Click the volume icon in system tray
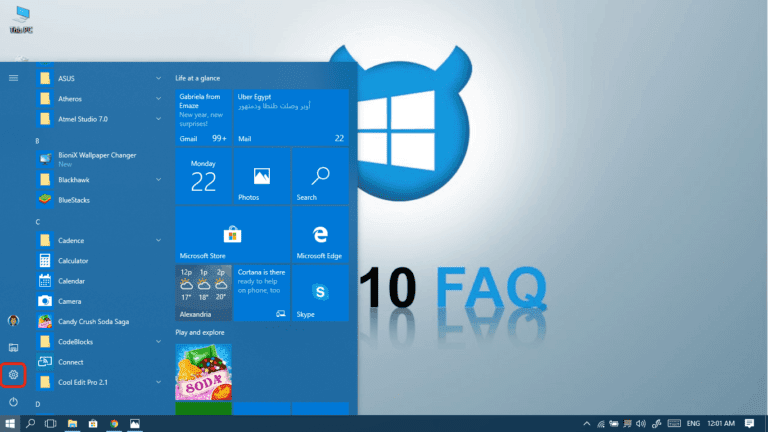Image resolution: width=768 pixels, height=432 pixels. tap(641, 424)
